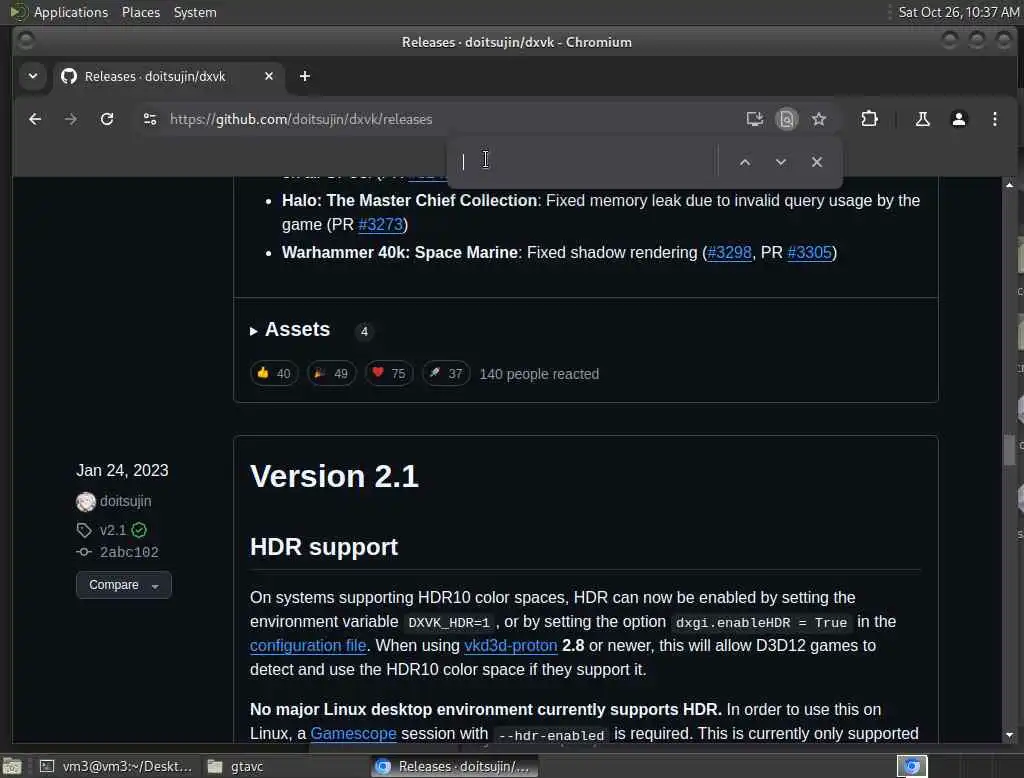Click the address bar URL
Screen dimensions: 1024x778
tap(301, 119)
